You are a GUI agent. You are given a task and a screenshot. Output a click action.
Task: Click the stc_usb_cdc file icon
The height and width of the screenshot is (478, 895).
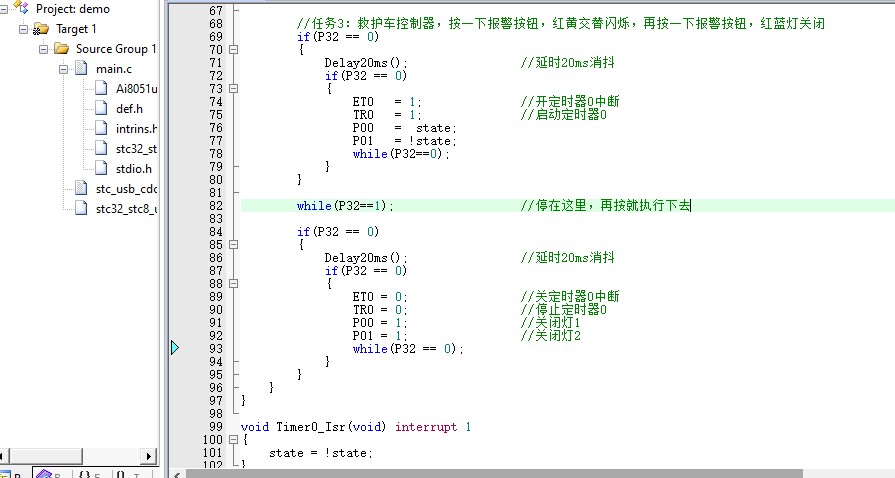(81, 189)
